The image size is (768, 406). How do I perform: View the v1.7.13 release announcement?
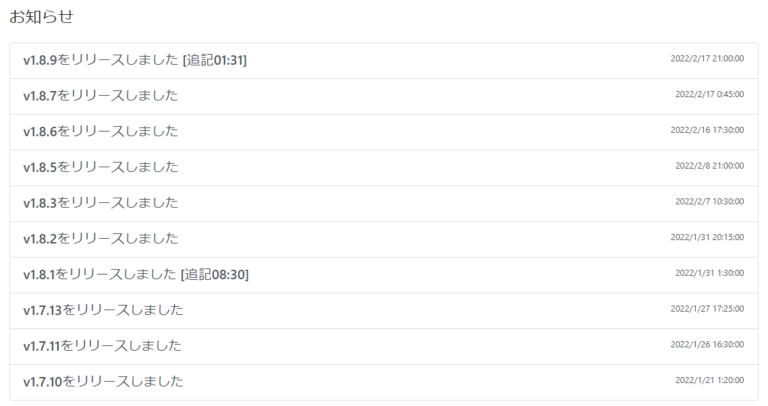(104, 310)
